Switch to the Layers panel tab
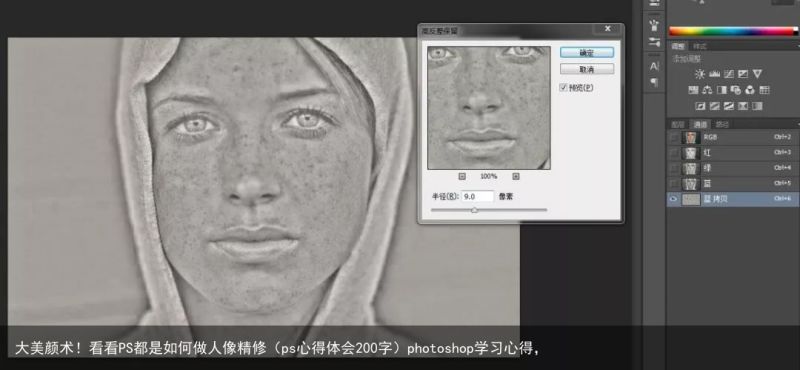Image resolution: width=800 pixels, height=370 pixels. click(x=678, y=124)
